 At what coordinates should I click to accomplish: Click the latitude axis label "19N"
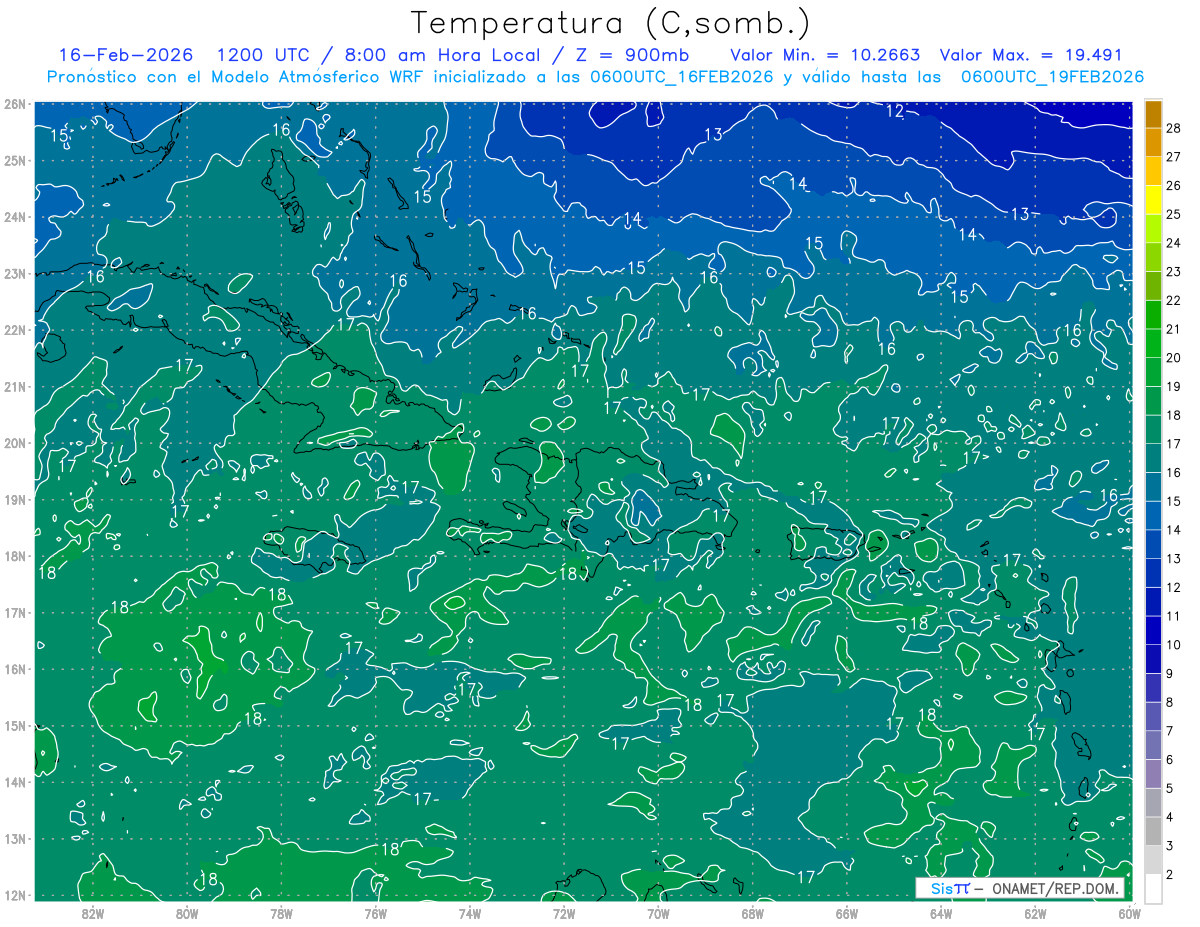15,499
